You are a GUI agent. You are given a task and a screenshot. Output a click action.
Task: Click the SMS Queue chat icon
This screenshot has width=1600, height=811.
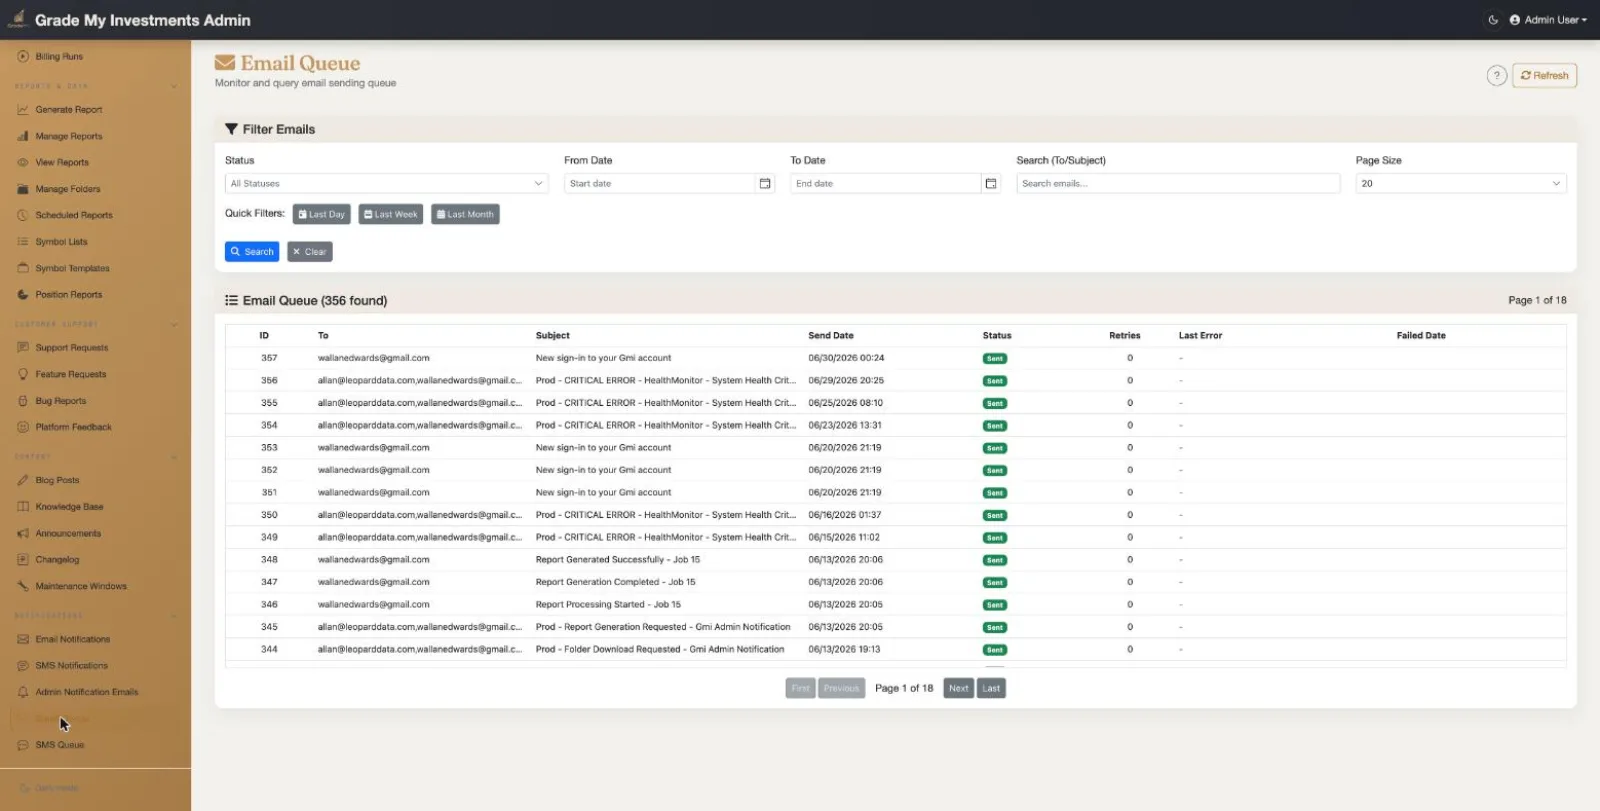[x=23, y=745]
